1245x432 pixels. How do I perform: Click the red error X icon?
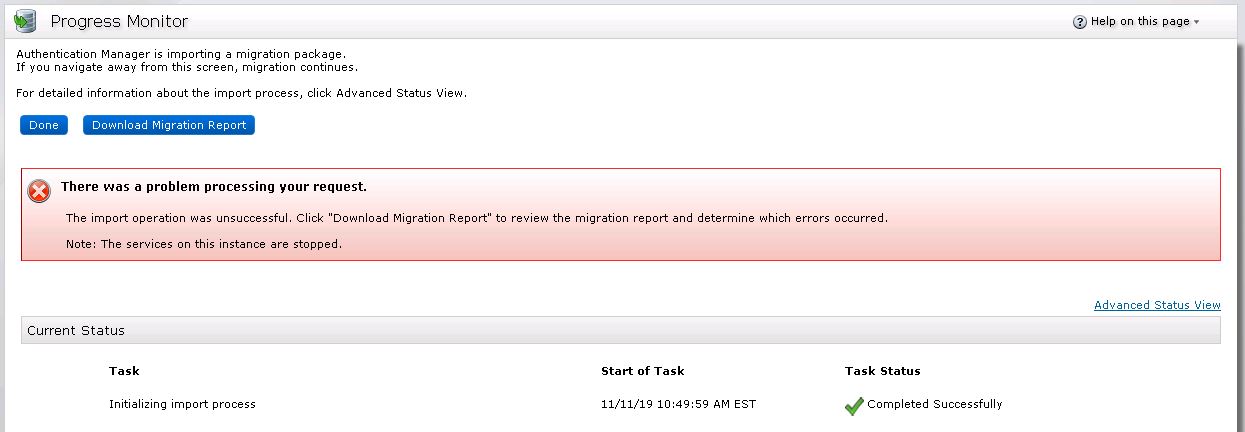(x=39, y=191)
